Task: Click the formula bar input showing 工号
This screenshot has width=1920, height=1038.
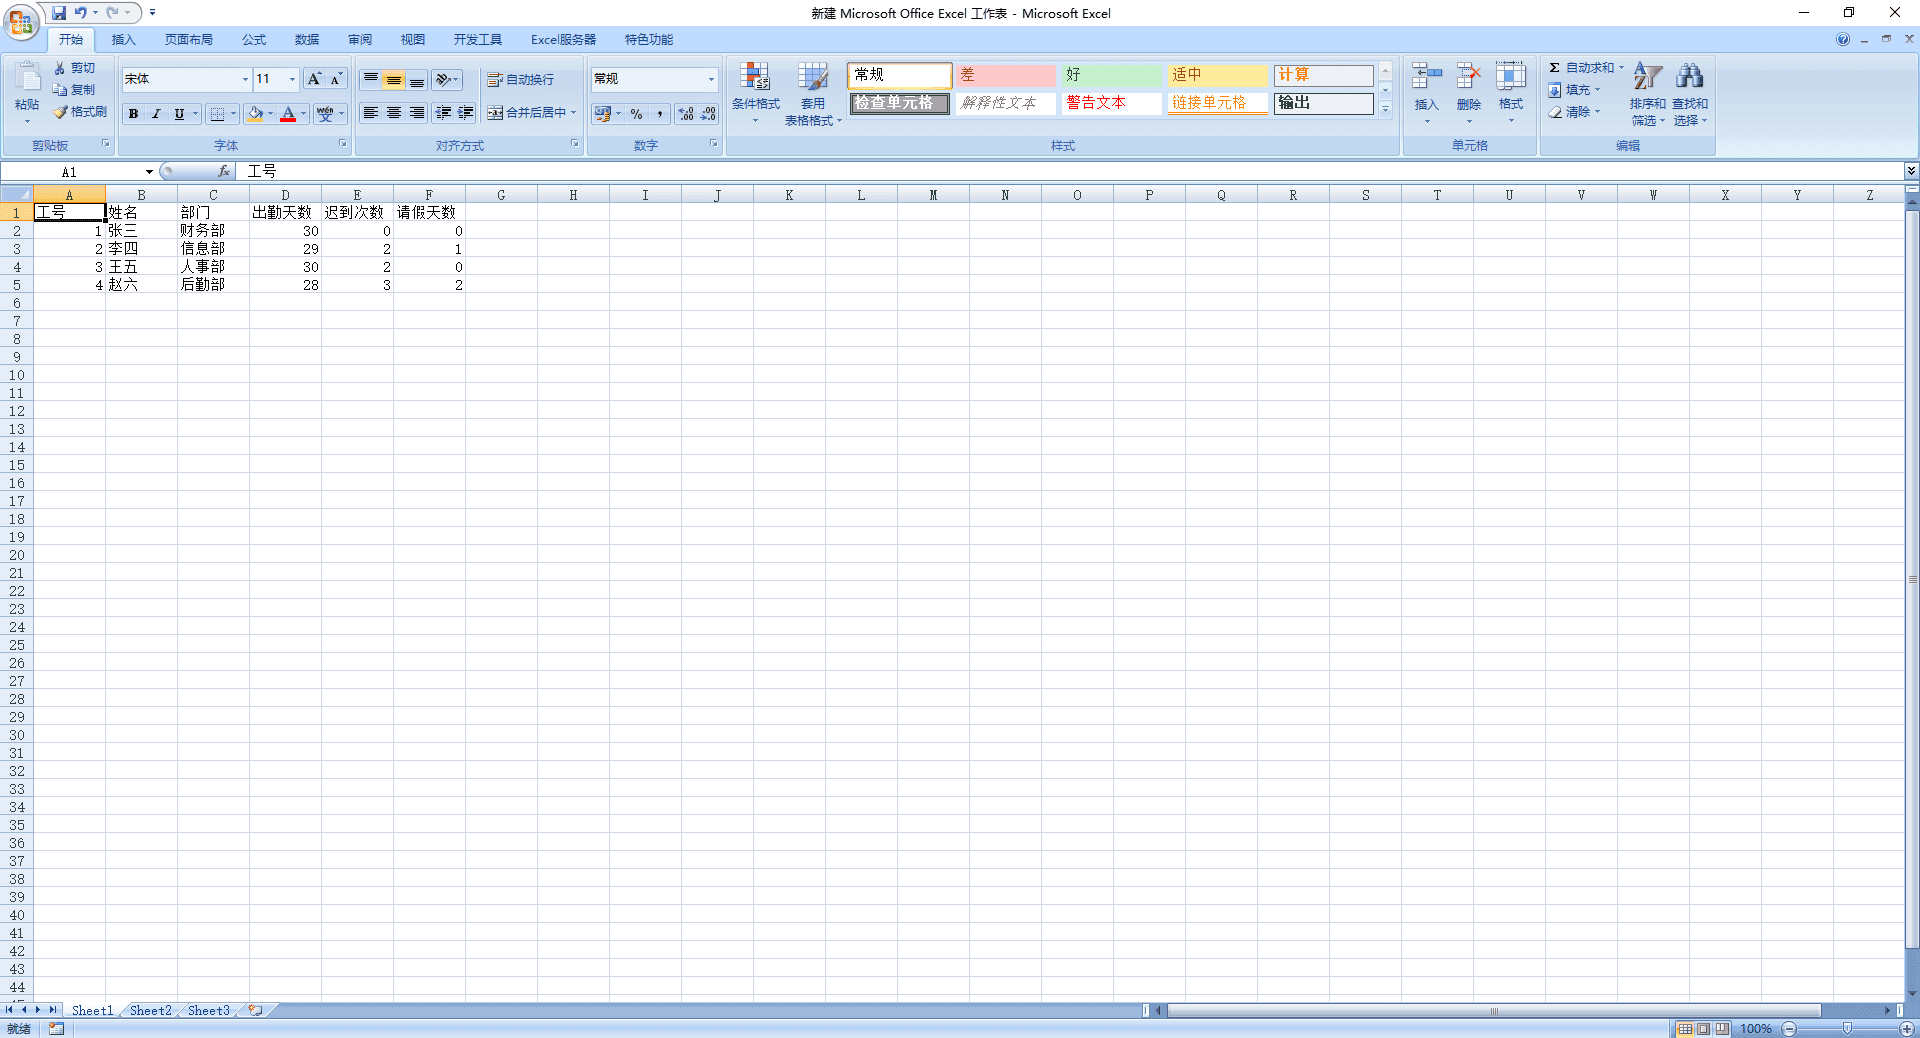Action: coord(1070,172)
